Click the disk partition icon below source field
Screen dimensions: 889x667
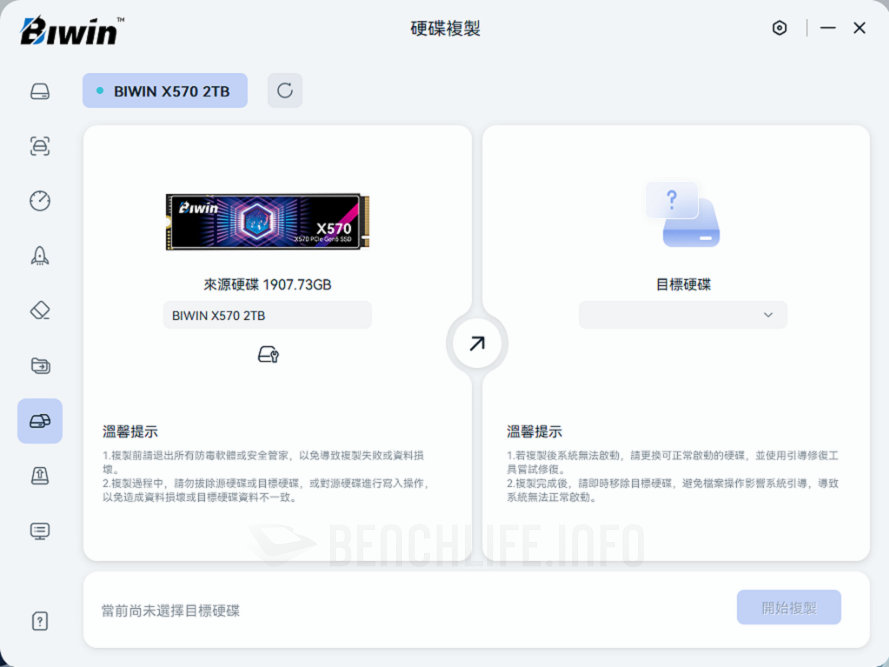click(x=267, y=354)
